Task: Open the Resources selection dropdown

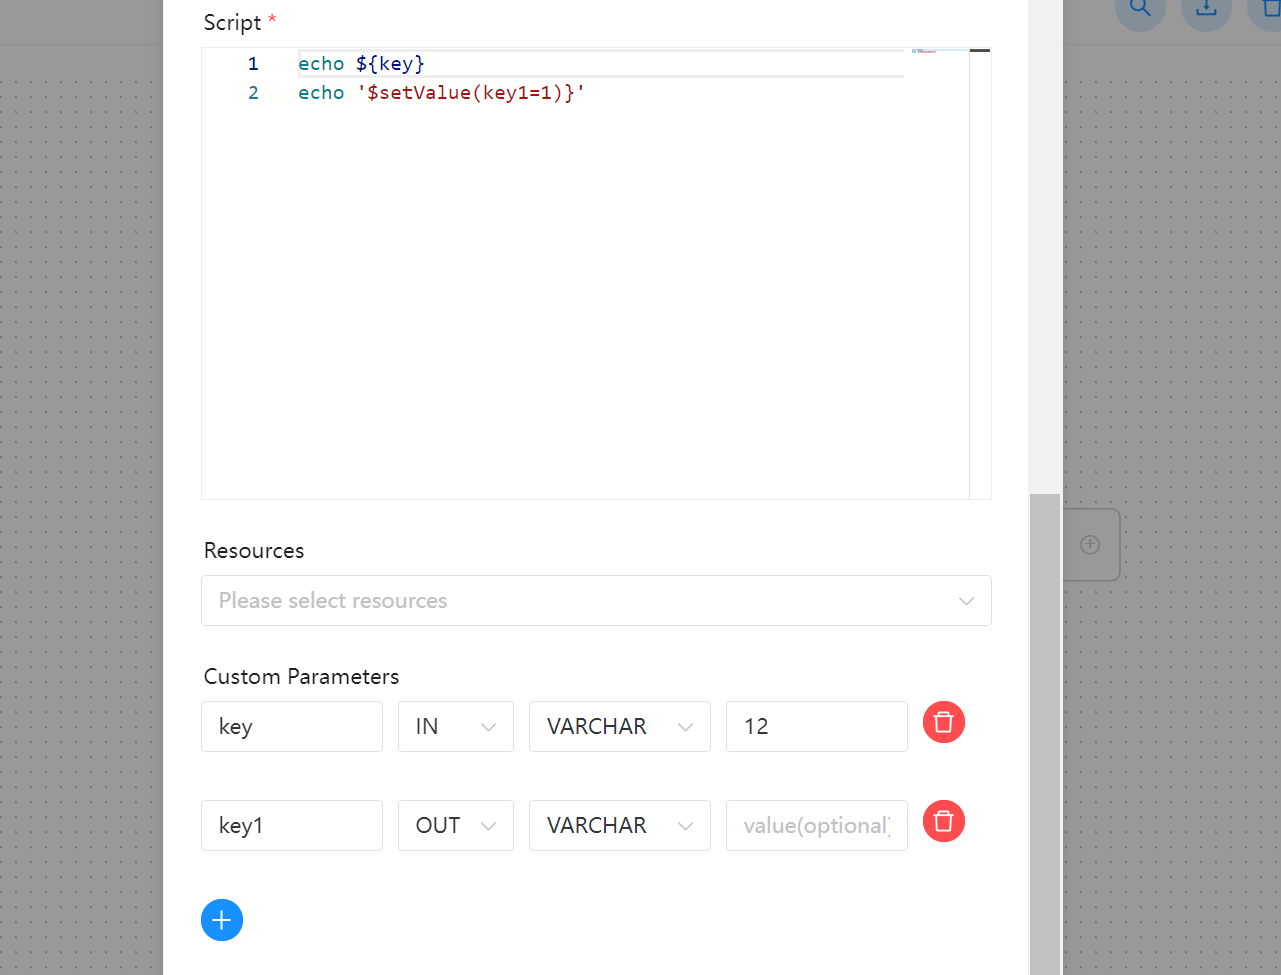Action: 596,600
